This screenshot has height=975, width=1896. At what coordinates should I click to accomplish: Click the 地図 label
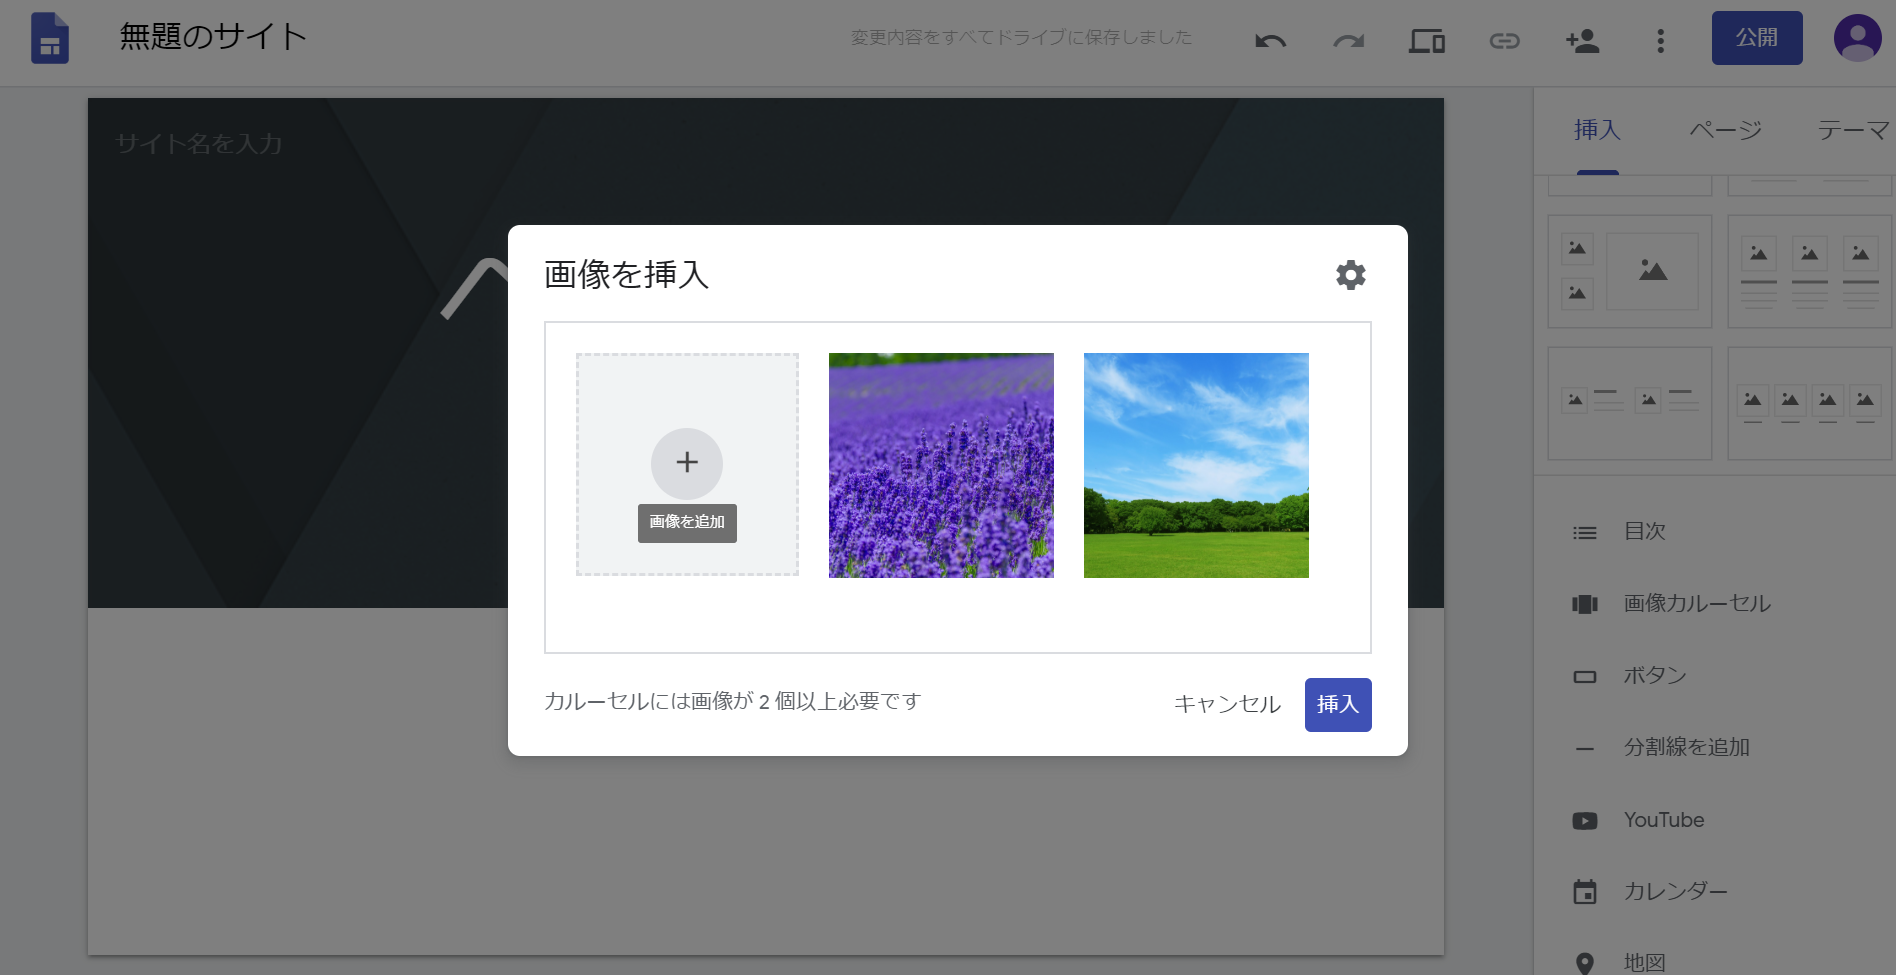pos(1645,963)
